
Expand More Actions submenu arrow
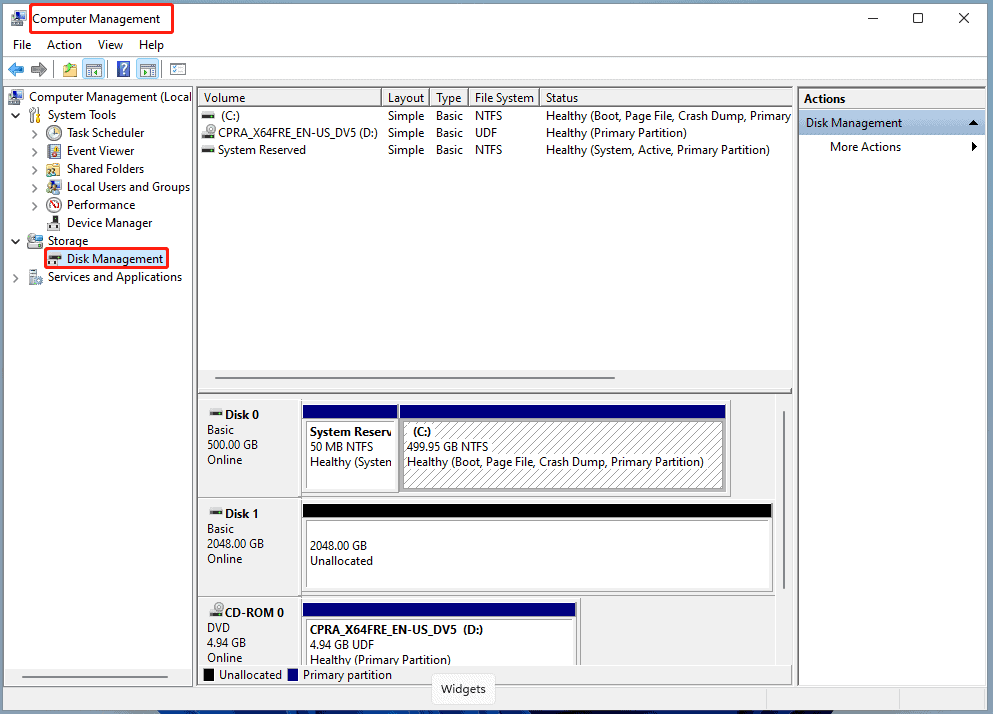(x=974, y=147)
